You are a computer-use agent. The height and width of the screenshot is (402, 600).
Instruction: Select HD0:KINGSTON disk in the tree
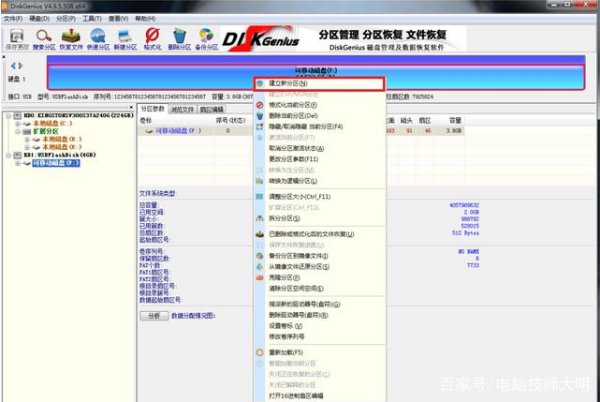pyautogui.click(x=78, y=116)
